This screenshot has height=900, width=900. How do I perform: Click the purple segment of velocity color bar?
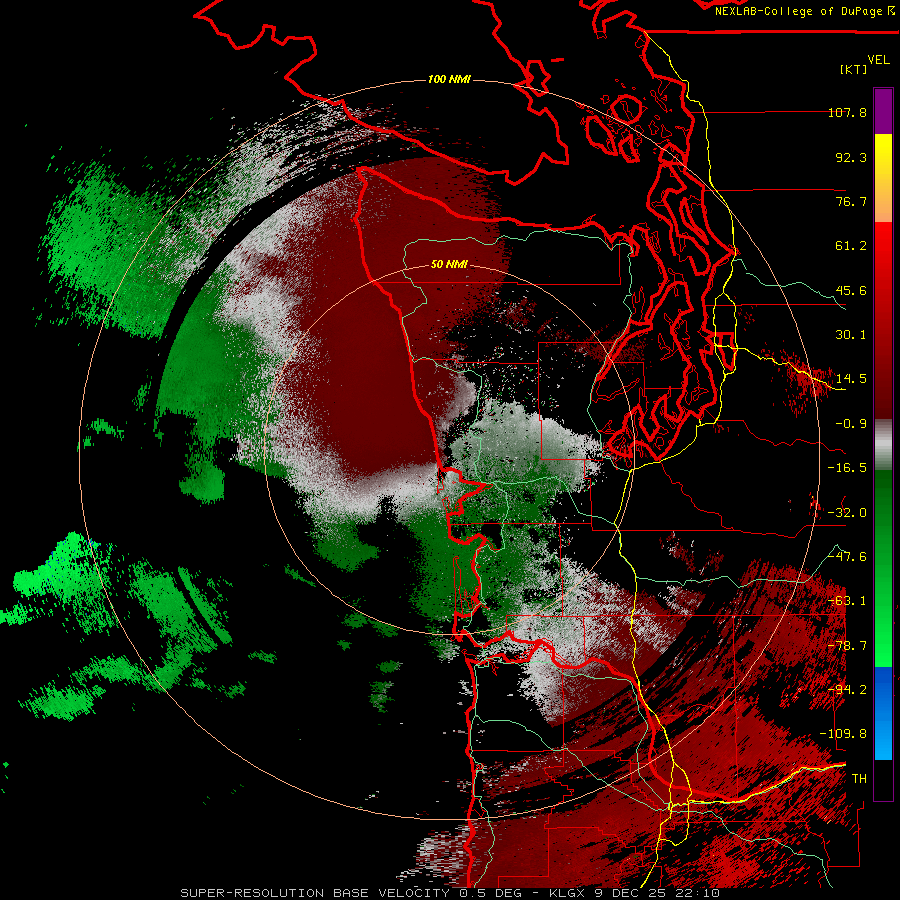(x=883, y=111)
